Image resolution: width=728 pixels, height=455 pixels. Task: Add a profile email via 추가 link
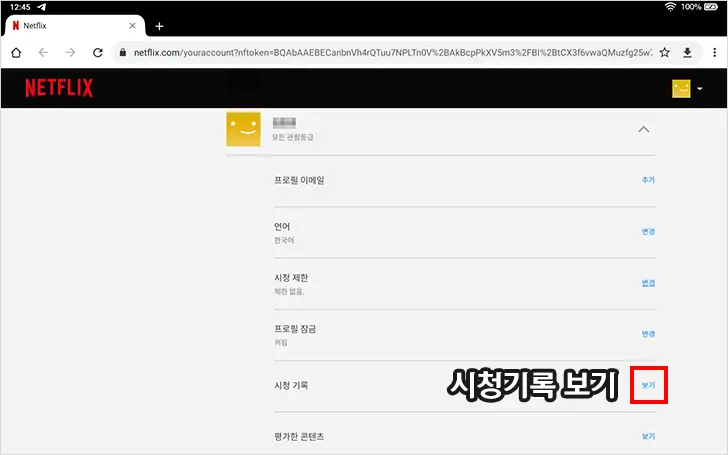(648, 180)
